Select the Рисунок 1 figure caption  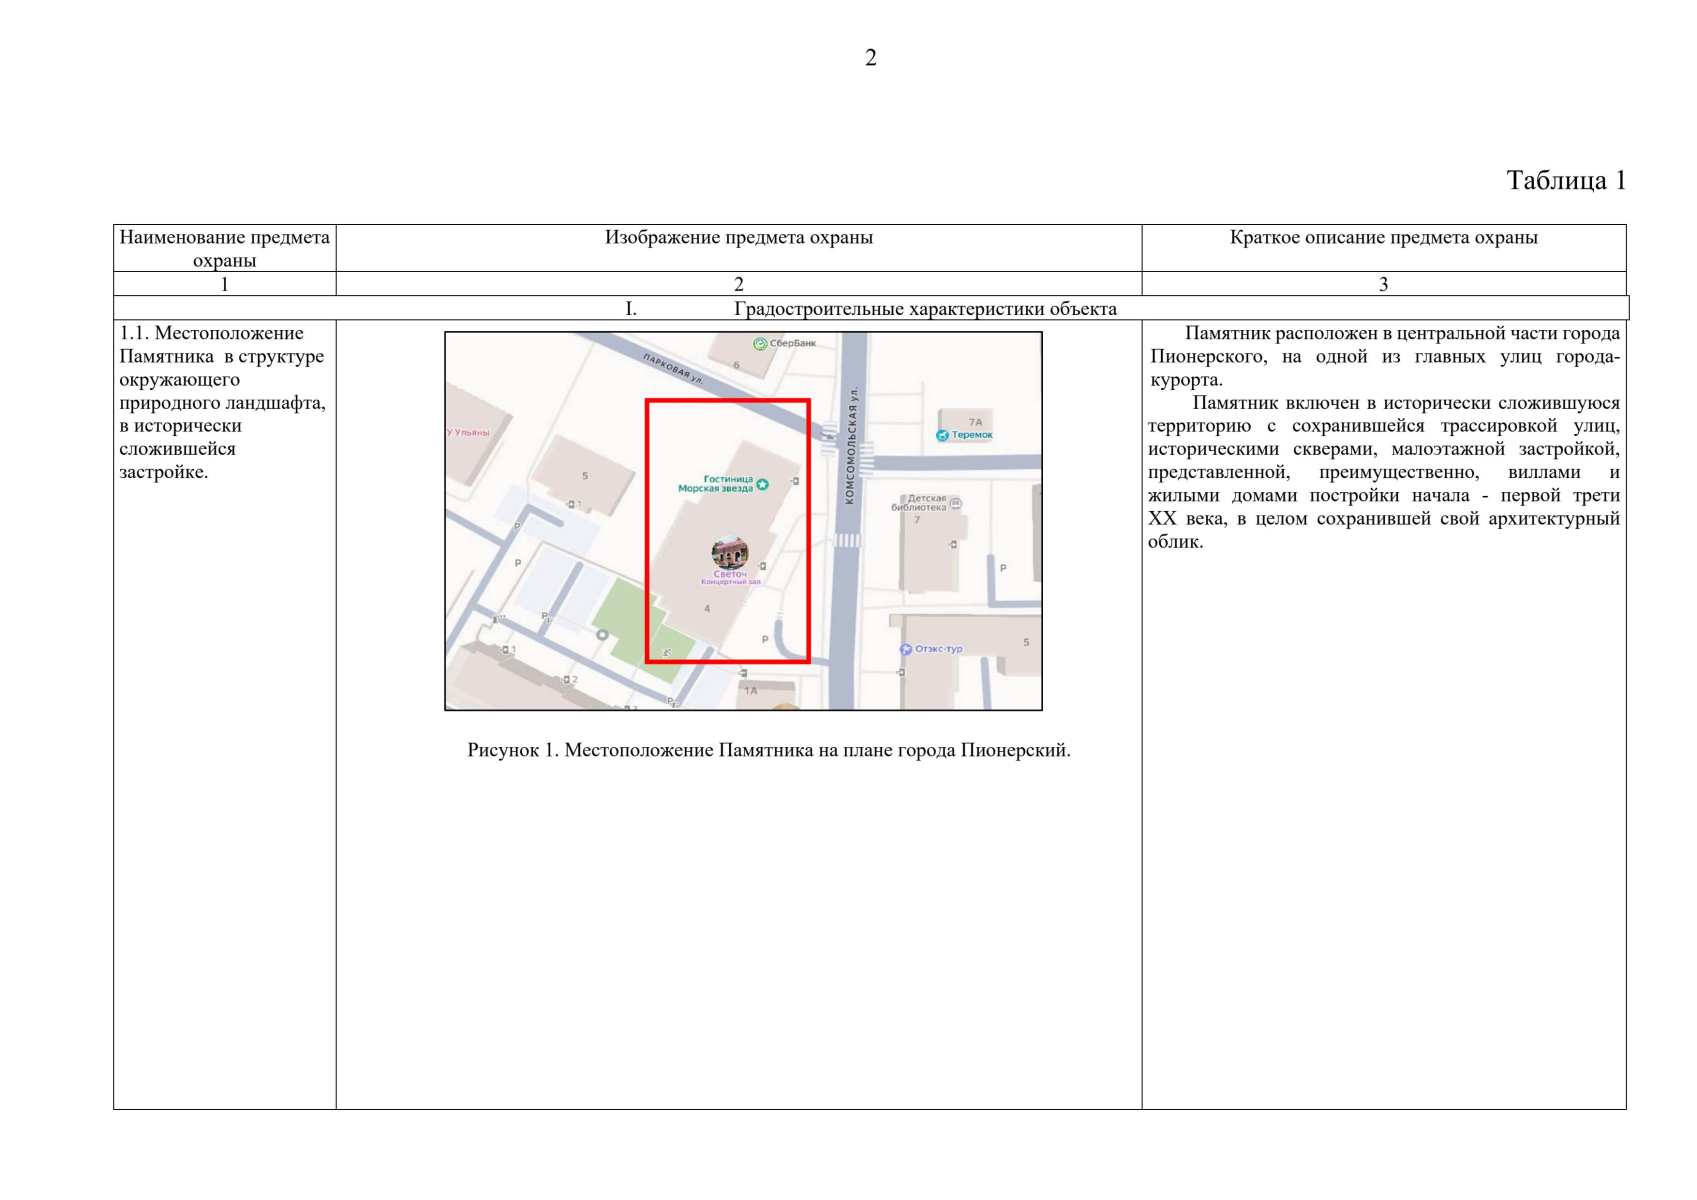pos(768,750)
